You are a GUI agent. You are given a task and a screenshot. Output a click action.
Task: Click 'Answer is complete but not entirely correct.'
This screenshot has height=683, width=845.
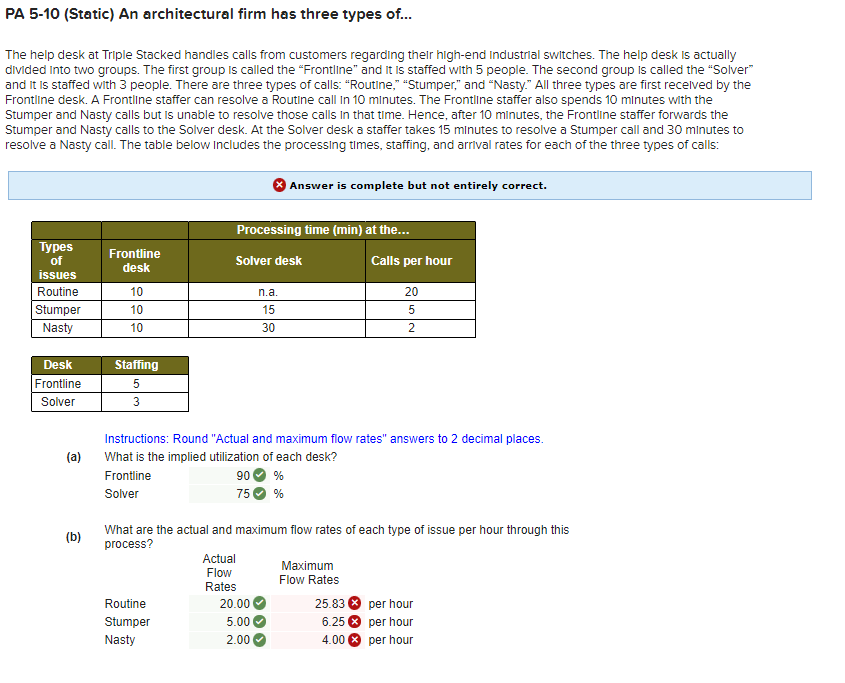tap(418, 185)
